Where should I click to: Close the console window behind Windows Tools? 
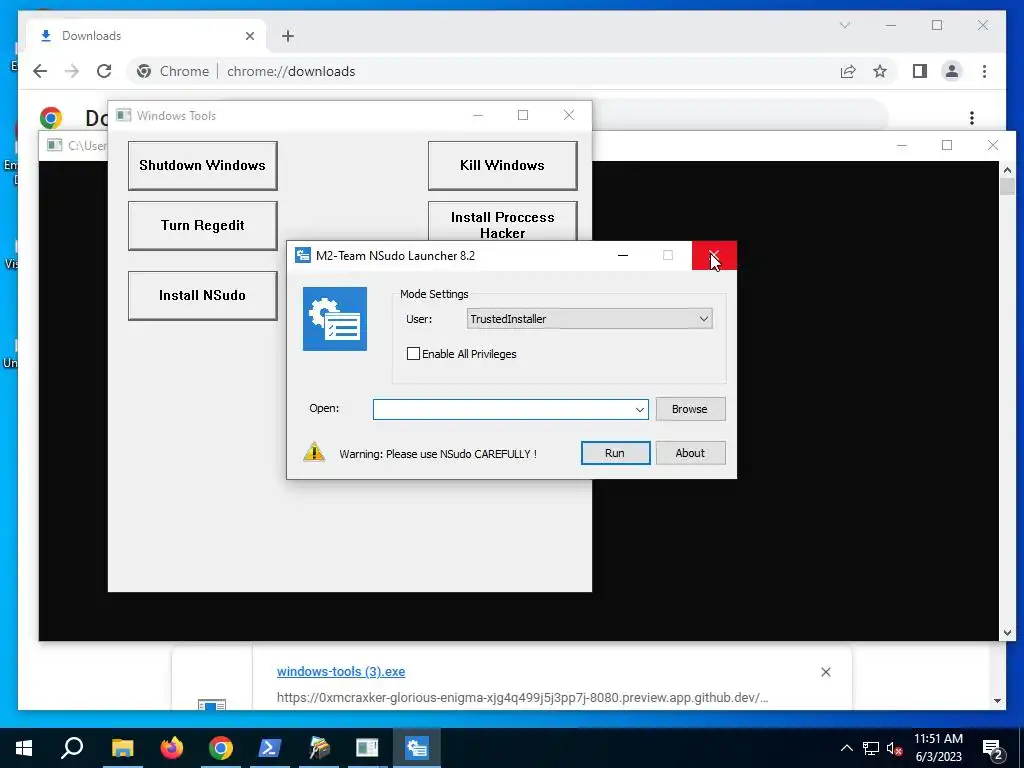(x=993, y=145)
